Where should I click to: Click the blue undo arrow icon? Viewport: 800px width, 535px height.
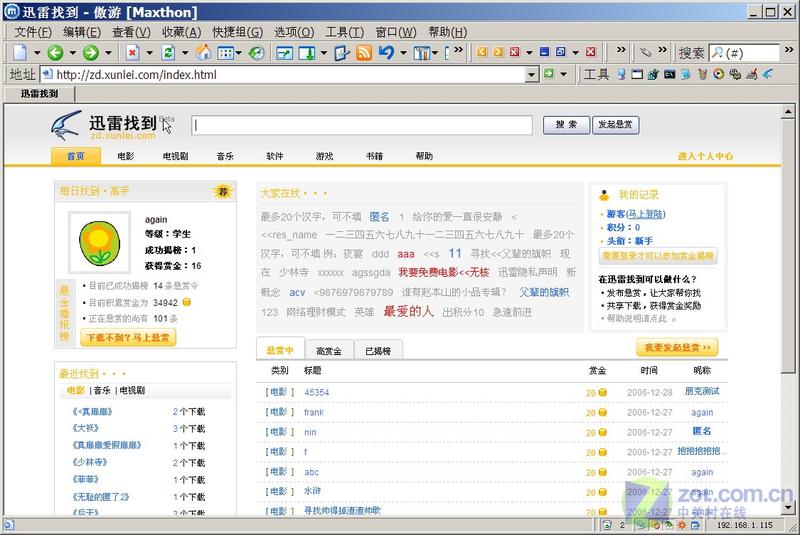(x=386, y=53)
